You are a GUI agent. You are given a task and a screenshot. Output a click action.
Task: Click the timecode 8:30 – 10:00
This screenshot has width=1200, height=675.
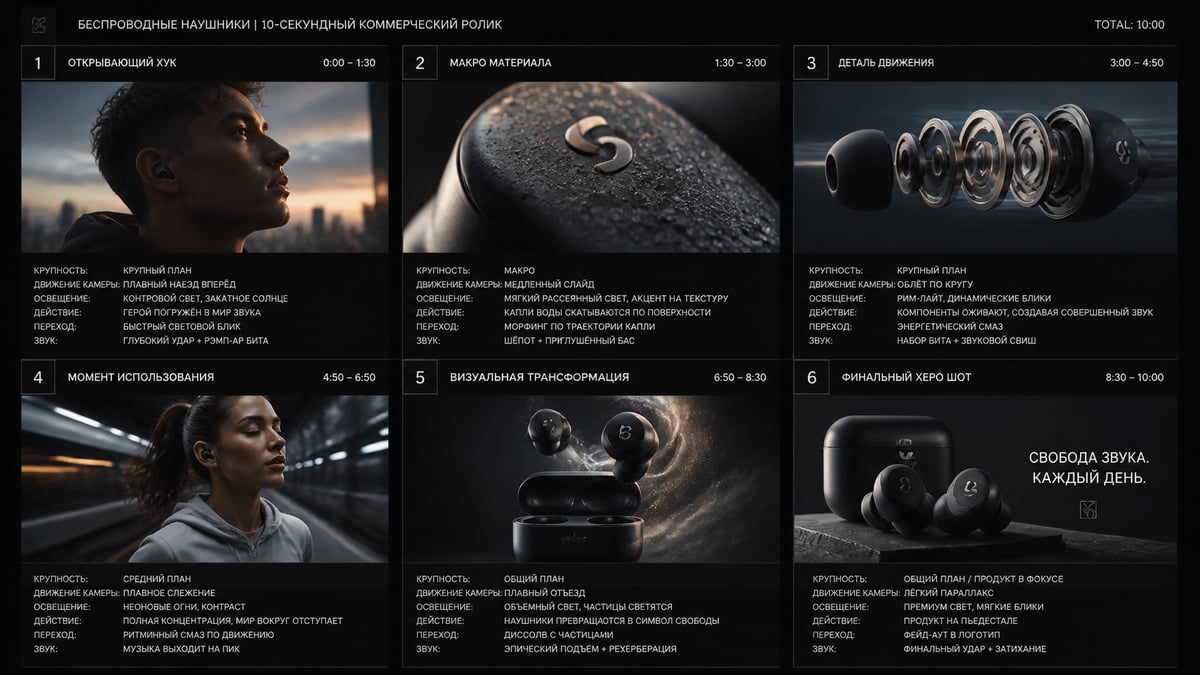coord(1135,377)
